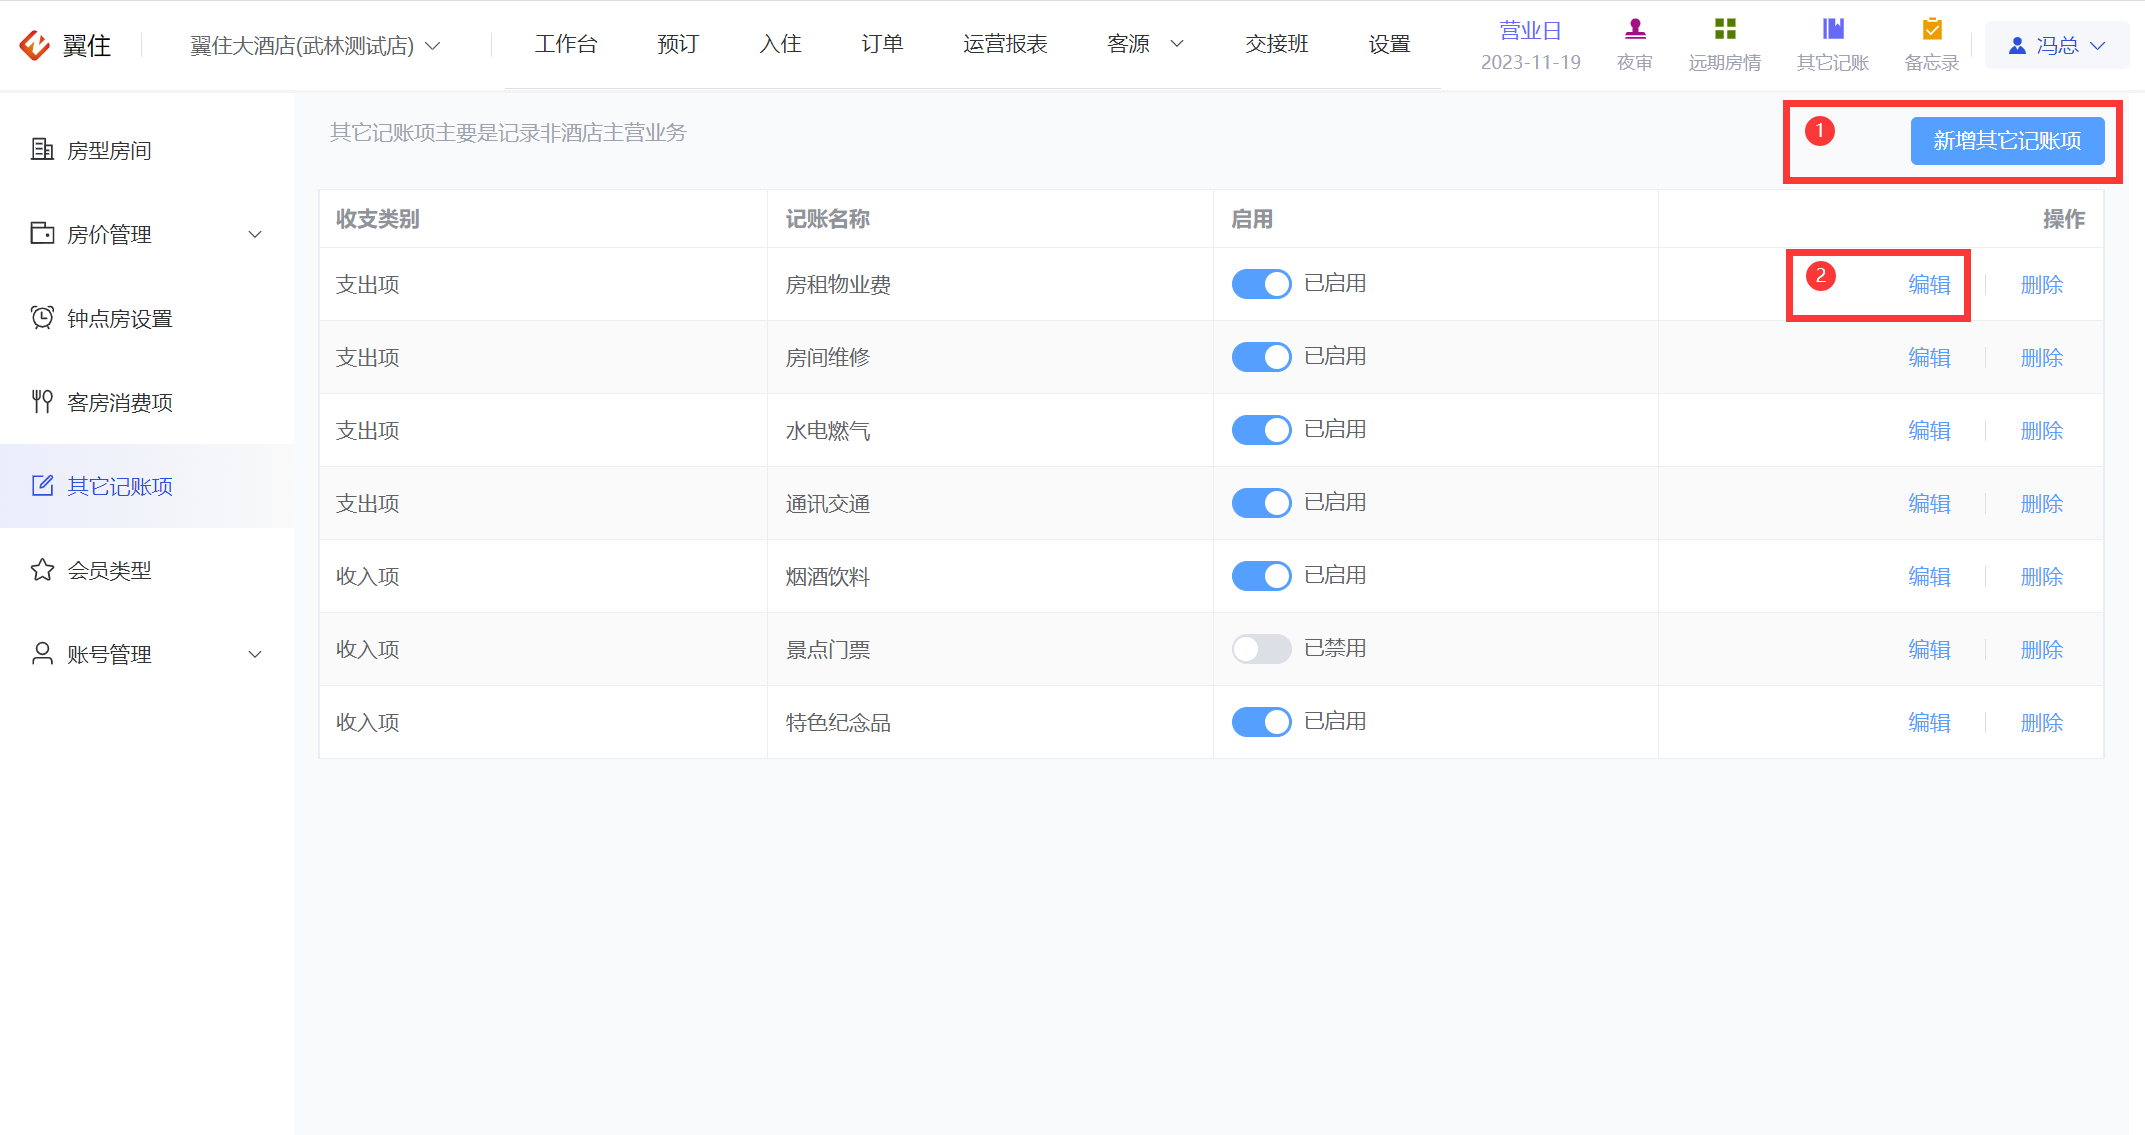
Task: Edit the 房间维修 entry
Action: click(x=1929, y=358)
